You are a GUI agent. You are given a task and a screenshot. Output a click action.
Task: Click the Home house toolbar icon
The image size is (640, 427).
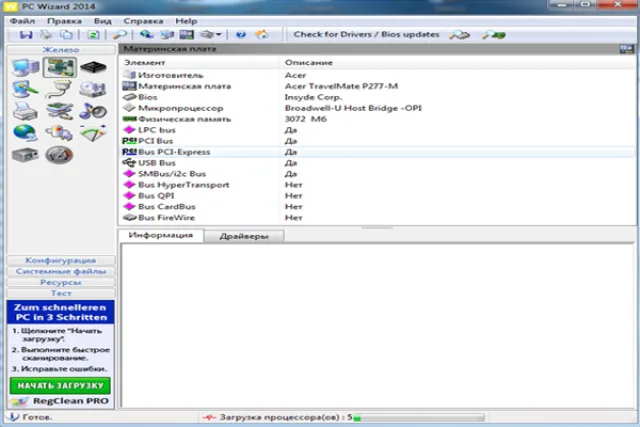click(x=262, y=35)
